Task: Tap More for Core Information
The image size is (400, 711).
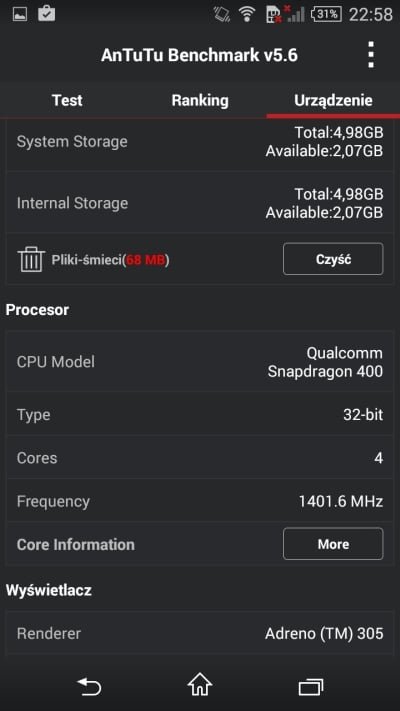Action: (333, 544)
